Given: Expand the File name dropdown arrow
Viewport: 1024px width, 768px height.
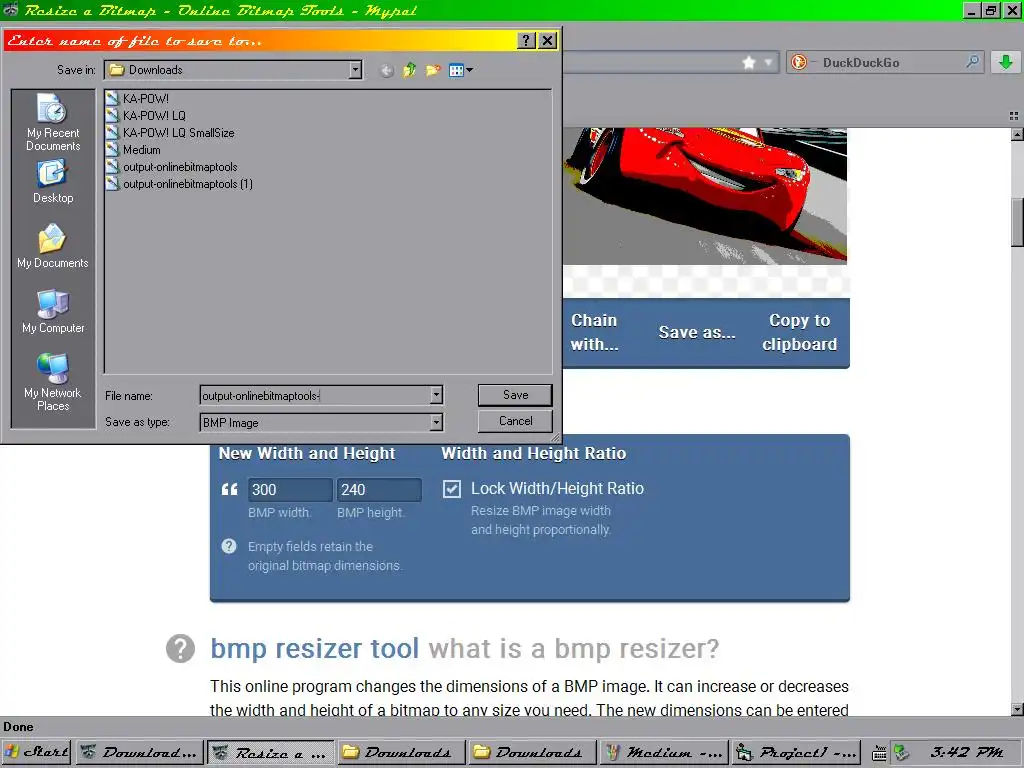Looking at the screenshot, I should point(436,395).
